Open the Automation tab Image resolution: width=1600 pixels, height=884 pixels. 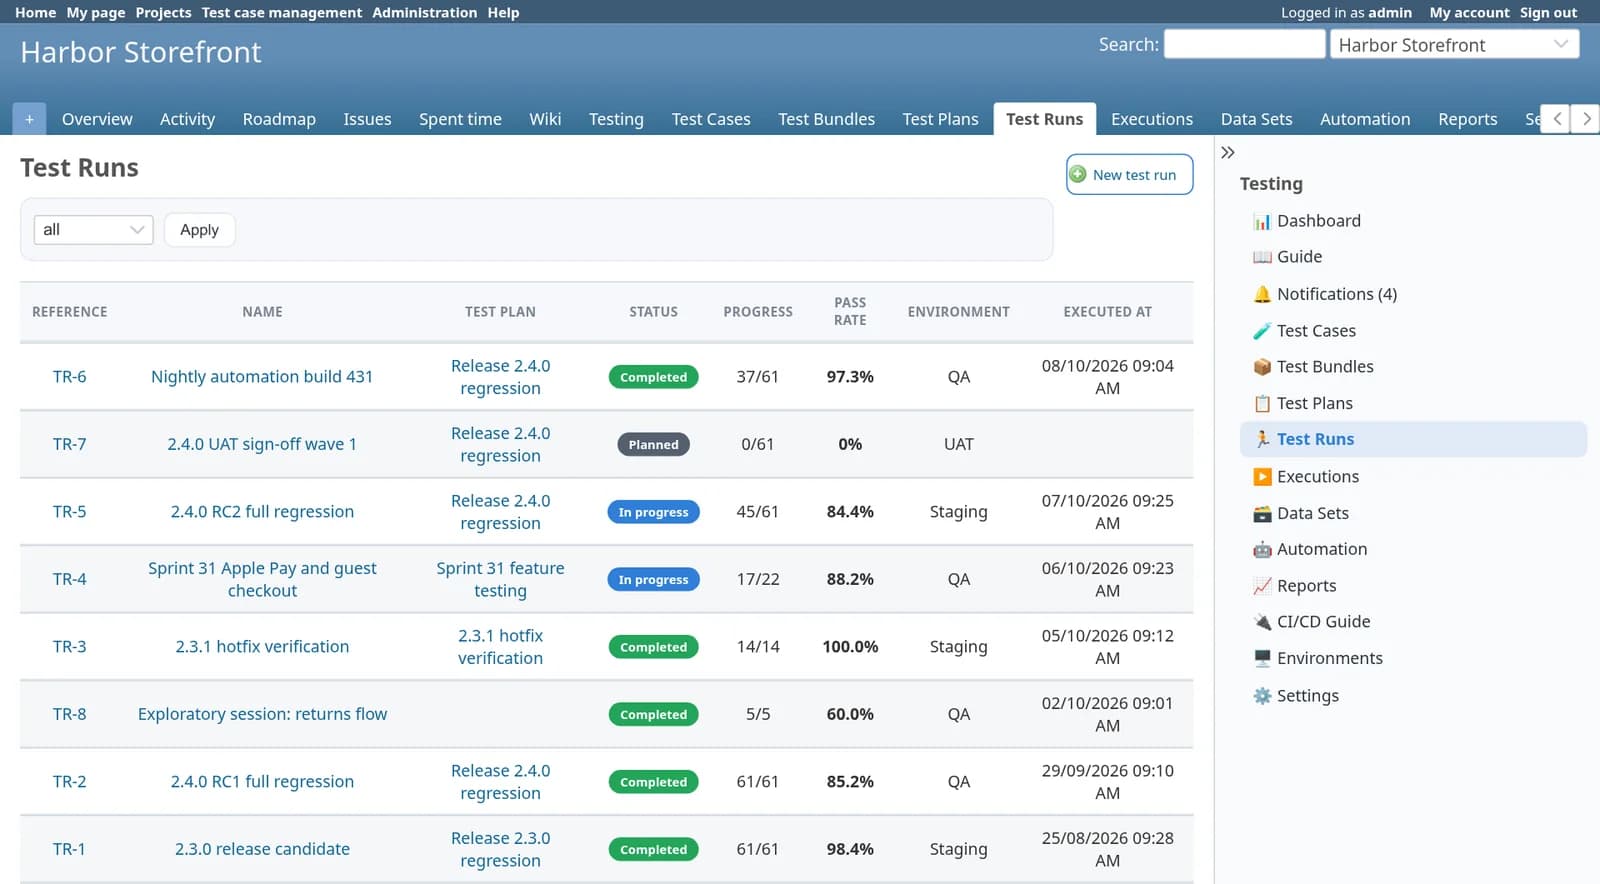coord(1365,119)
